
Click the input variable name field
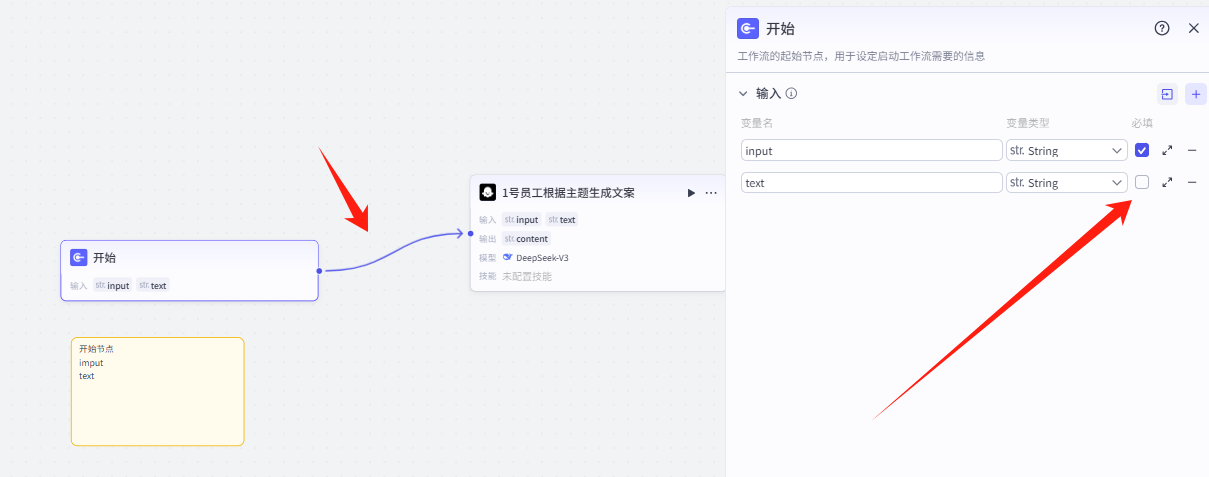[x=871, y=151]
